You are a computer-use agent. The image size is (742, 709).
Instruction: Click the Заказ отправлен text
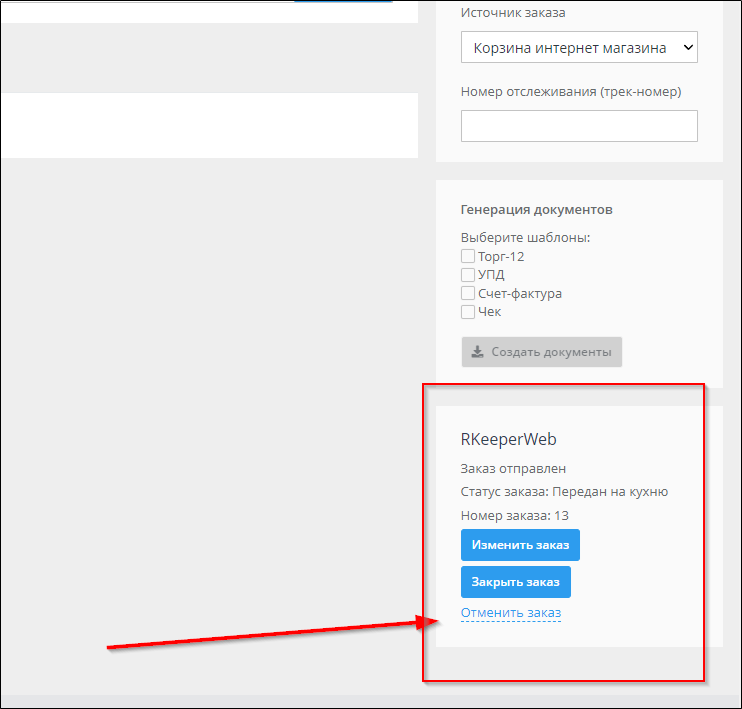coord(513,469)
